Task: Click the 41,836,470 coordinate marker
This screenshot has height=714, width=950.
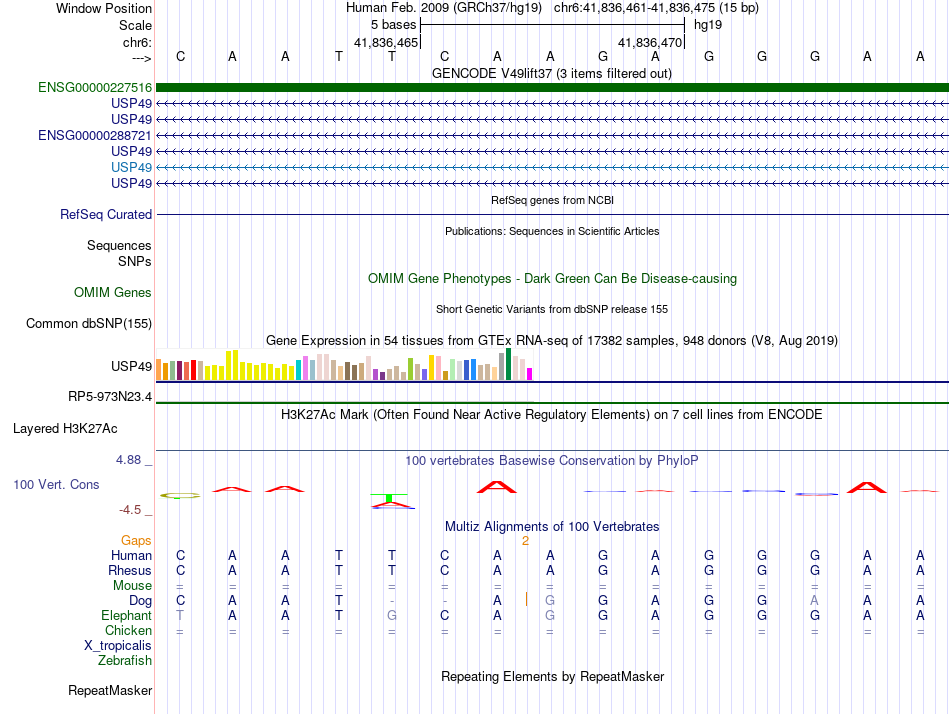Action: tap(650, 42)
